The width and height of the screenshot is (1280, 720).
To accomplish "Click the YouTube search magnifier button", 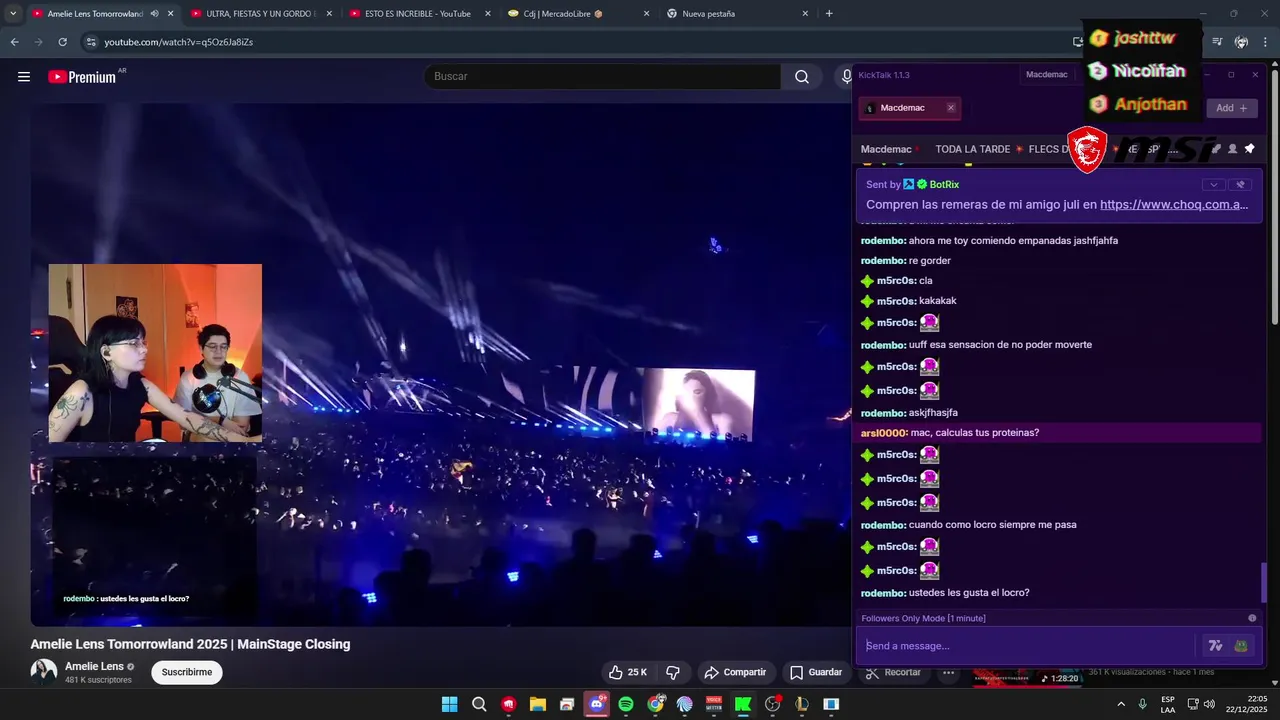I will point(802,77).
